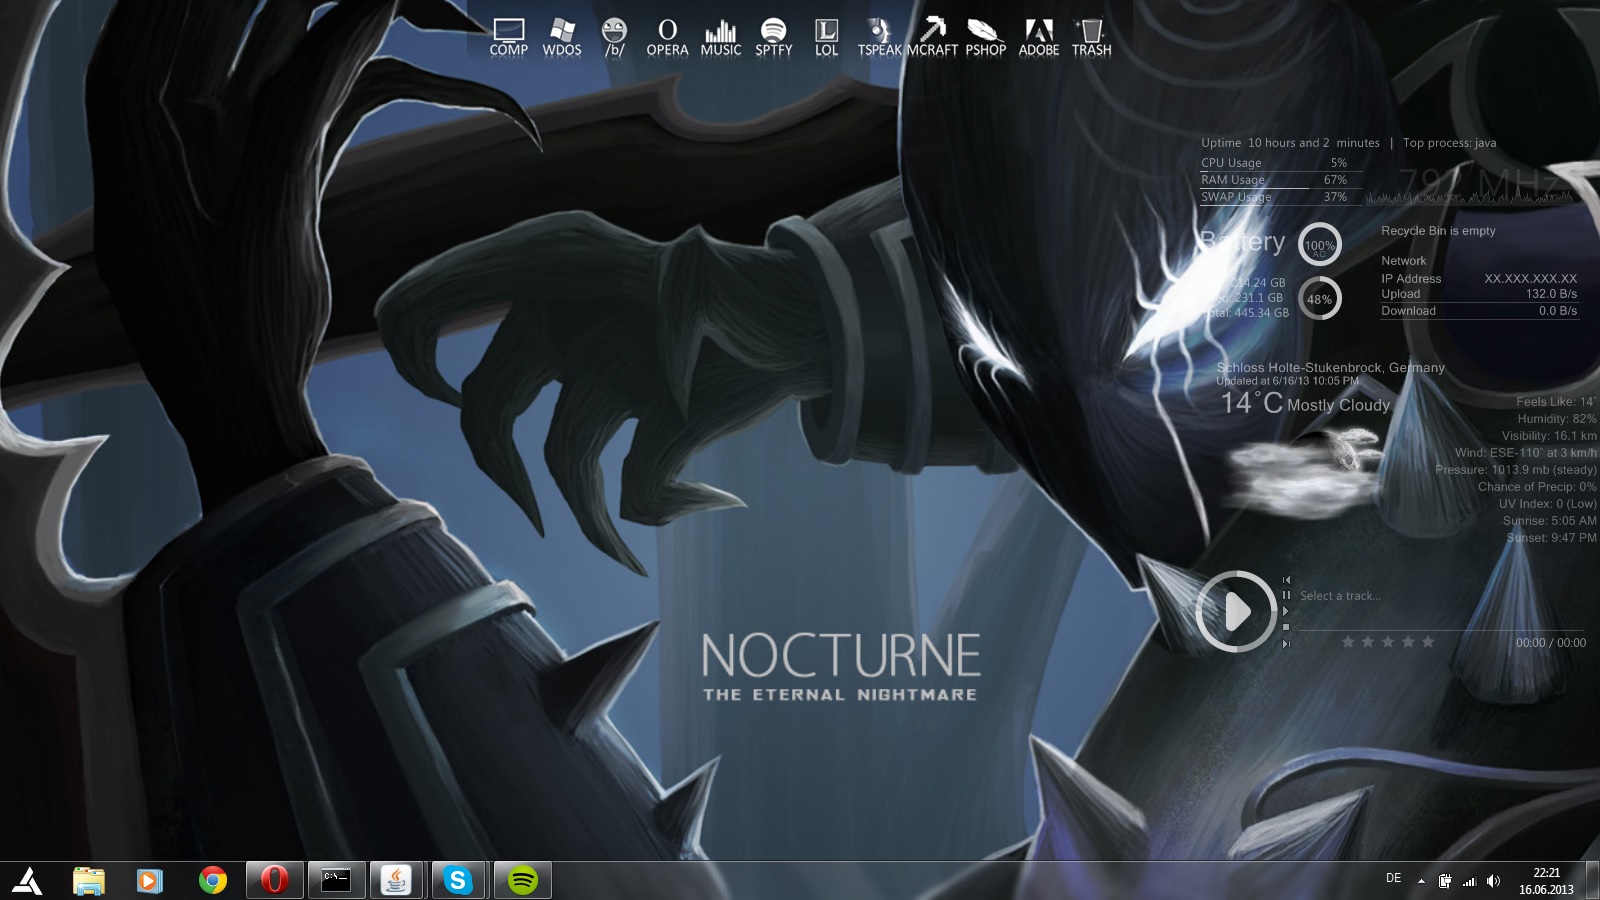
Task: Click the Skype icon in the taskbar
Action: (x=458, y=880)
